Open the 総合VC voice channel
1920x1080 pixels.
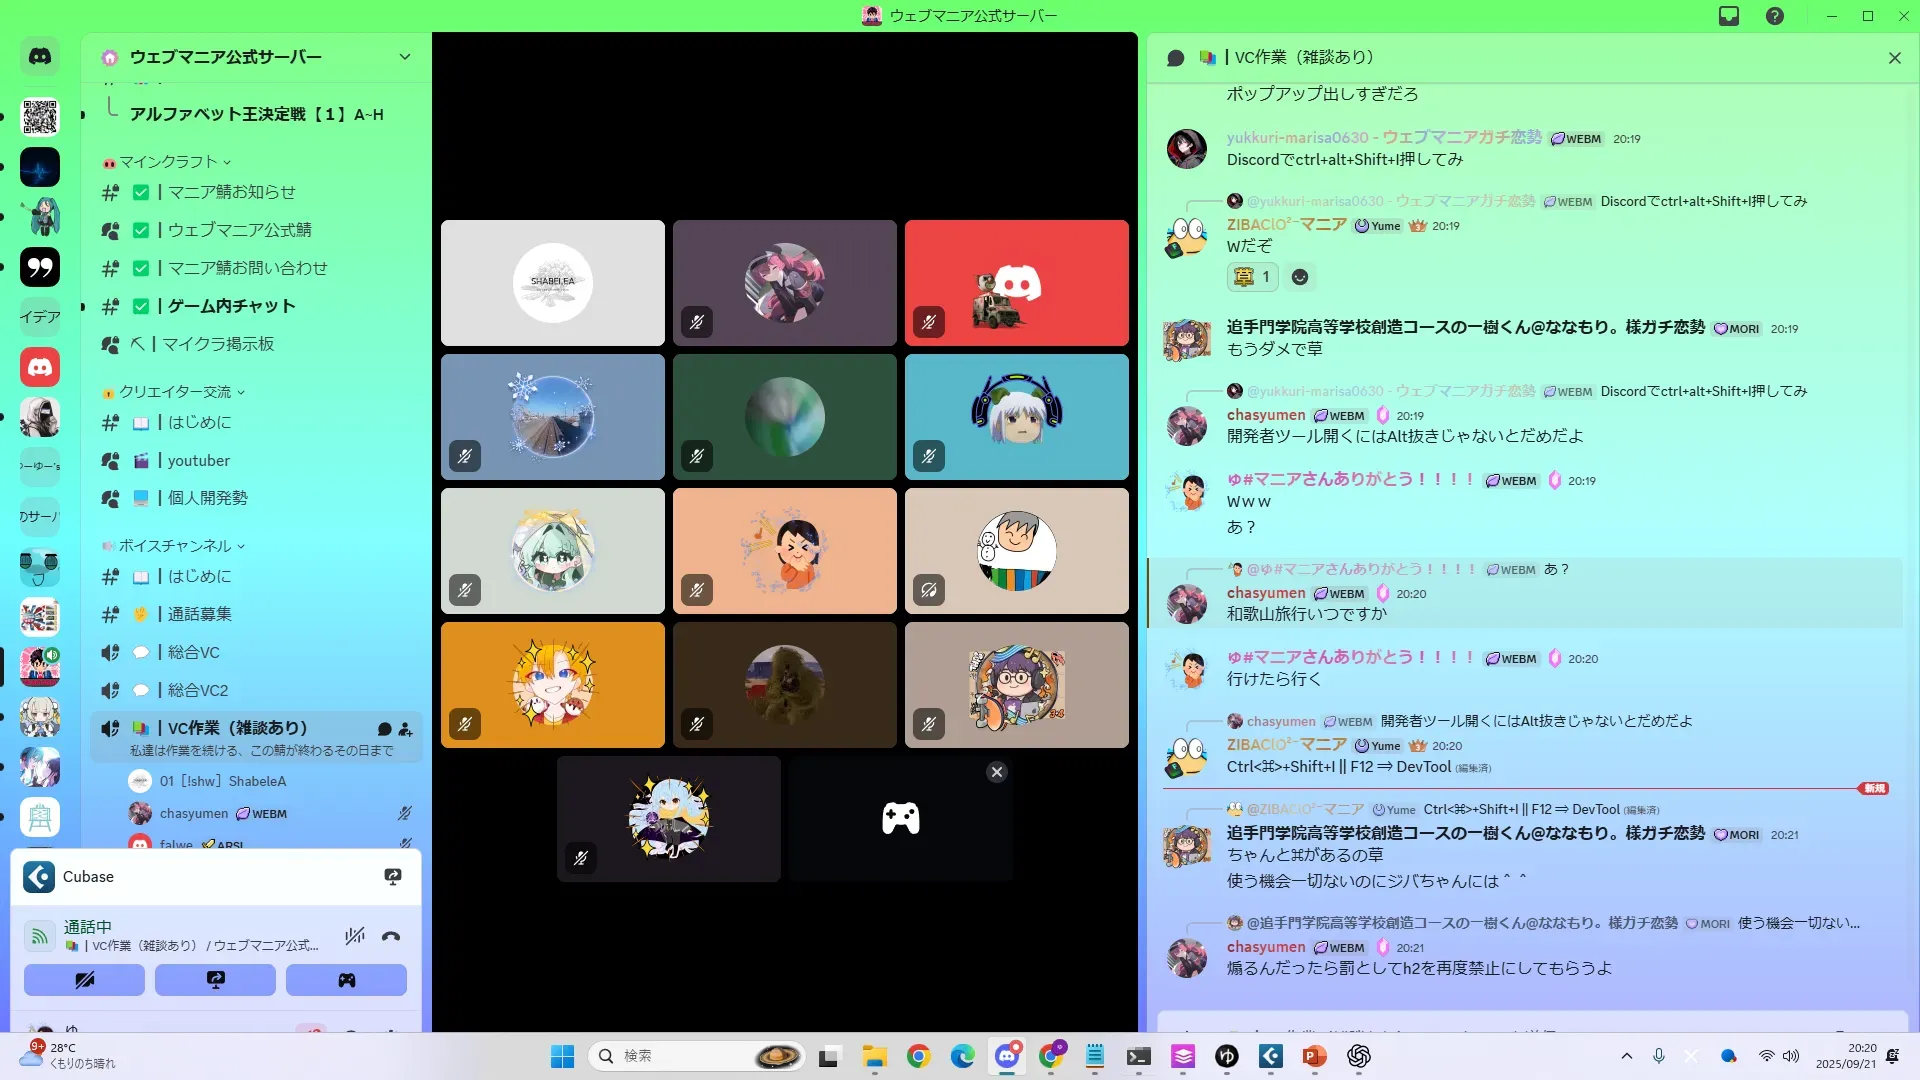point(193,652)
